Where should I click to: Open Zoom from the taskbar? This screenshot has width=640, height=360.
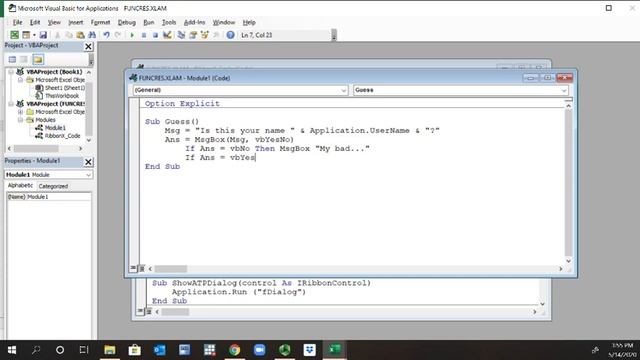pyautogui.click(x=260, y=350)
